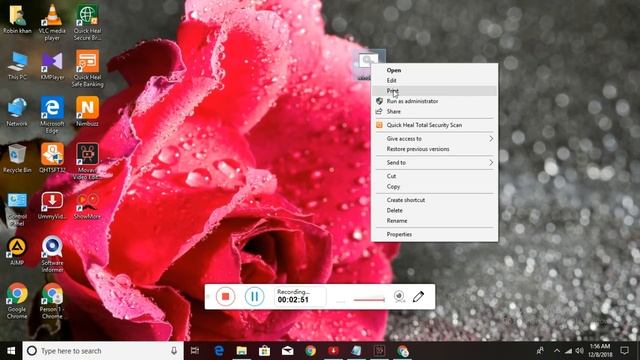This screenshot has width=640, height=360.
Task: Select Quick Heal Secure Browser shortcut
Action: [x=87, y=22]
